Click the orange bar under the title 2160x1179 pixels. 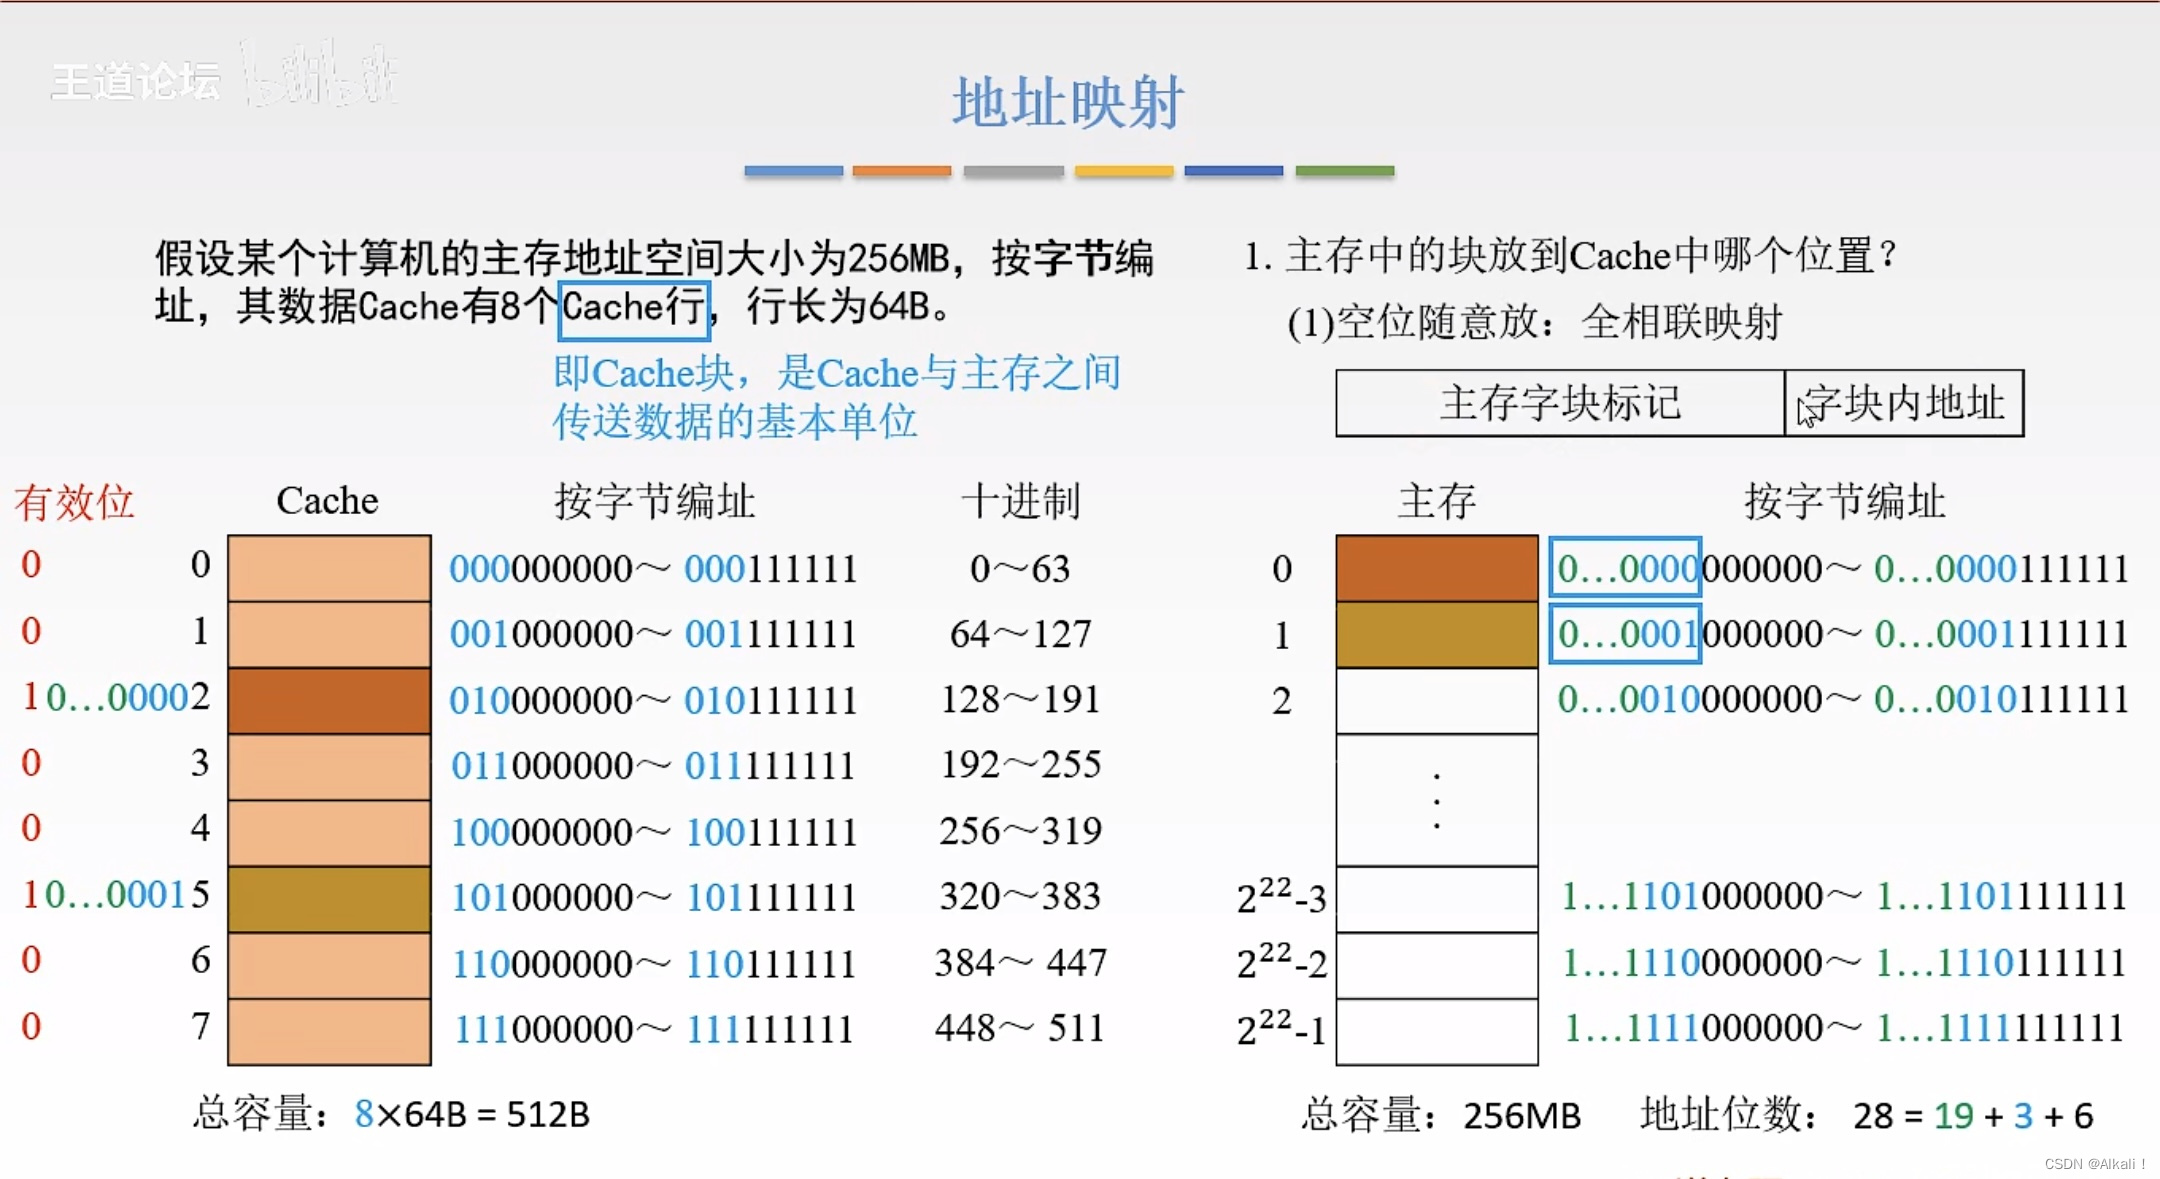[901, 171]
